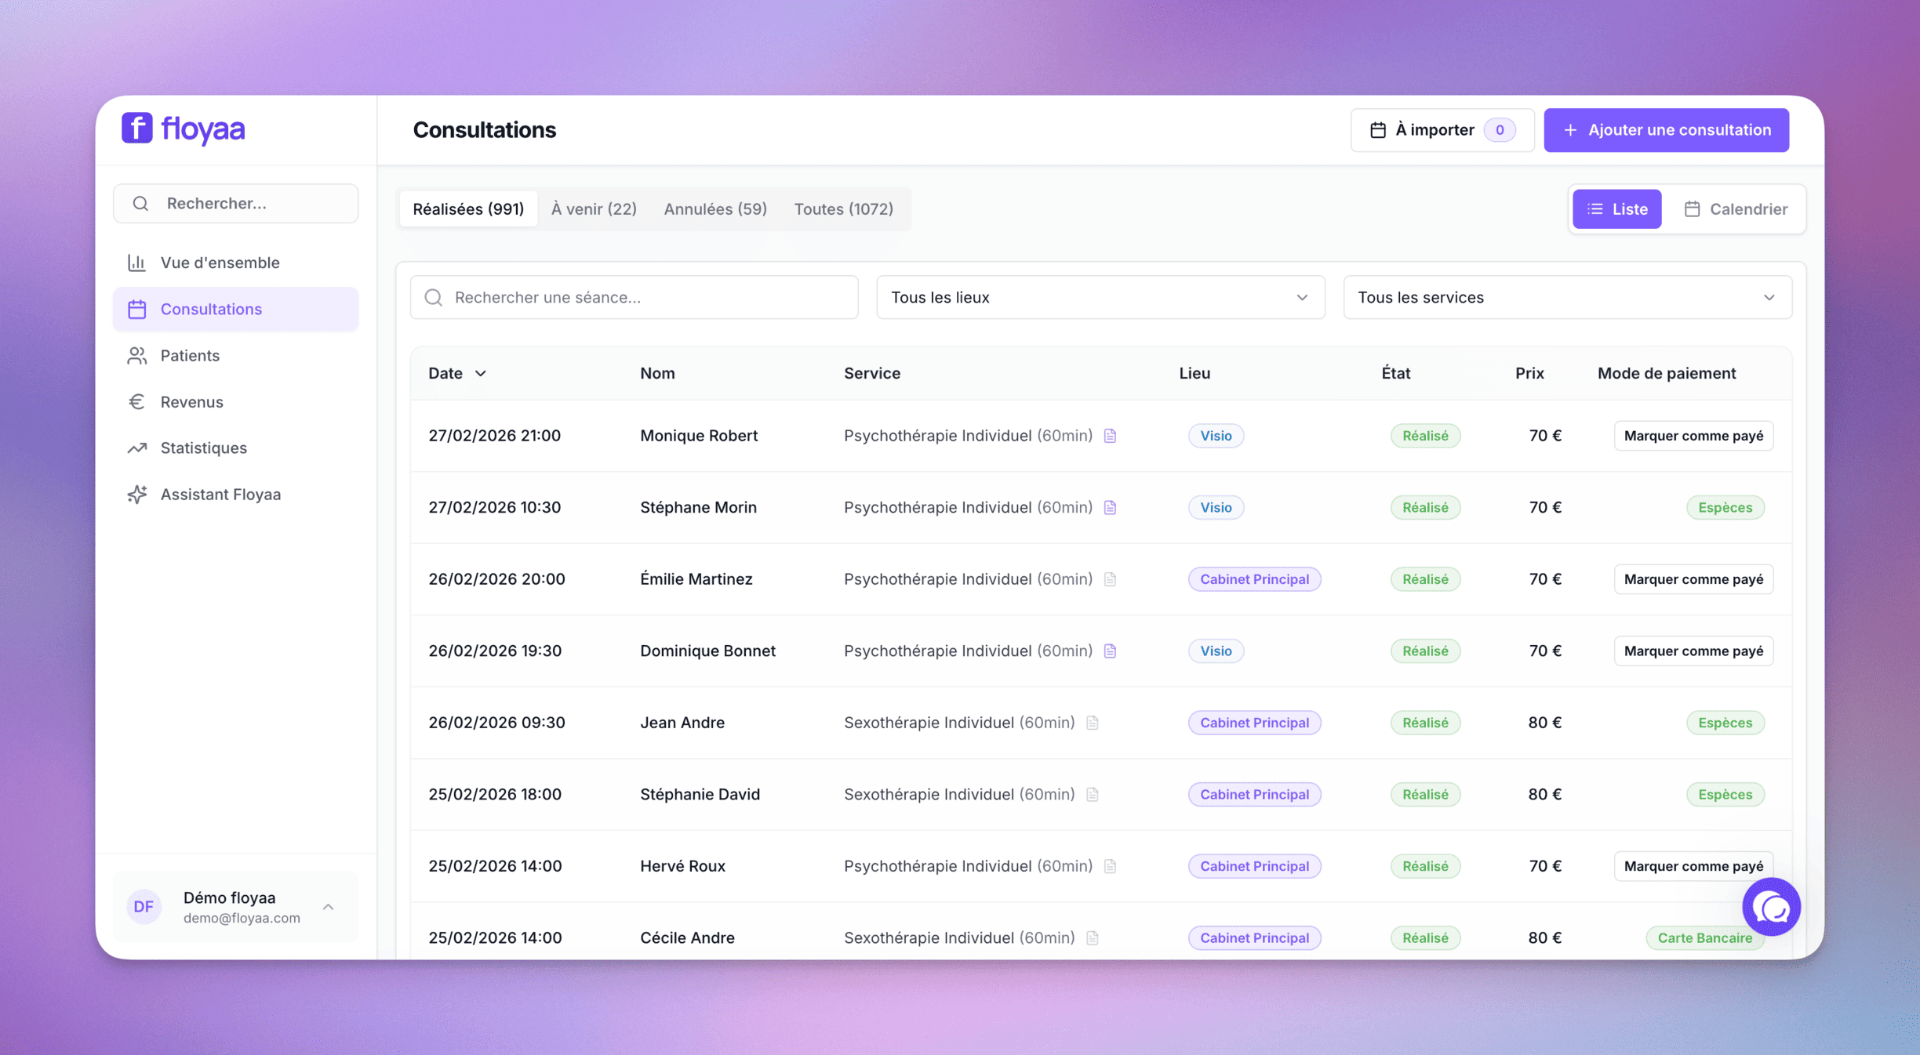Screen dimensions: 1920x1055
Task: Expand the Tous les lieux dropdown
Action: pos(1100,298)
